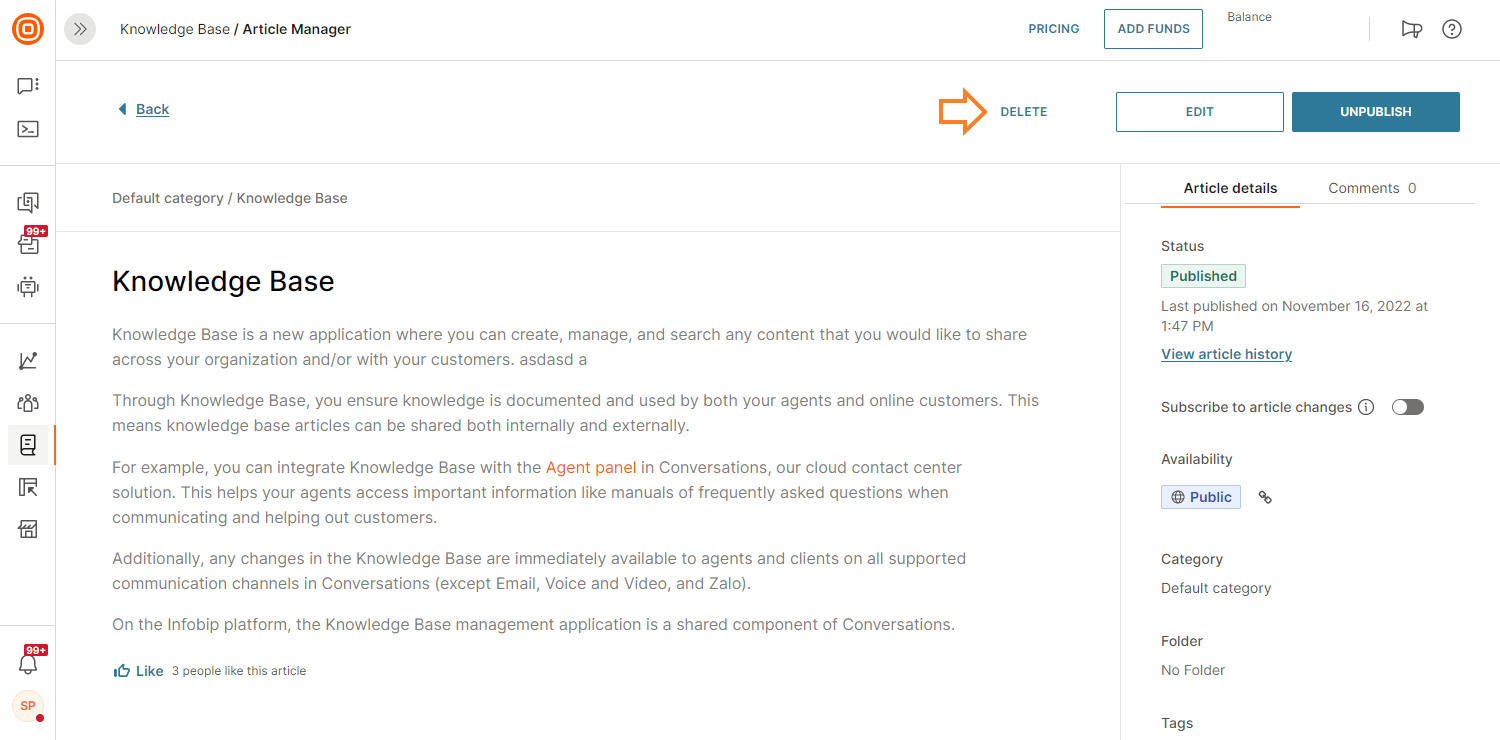Open the Analyze chart sidebar icon
Viewport: 1500px width, 740px height.
pos(28,361)
